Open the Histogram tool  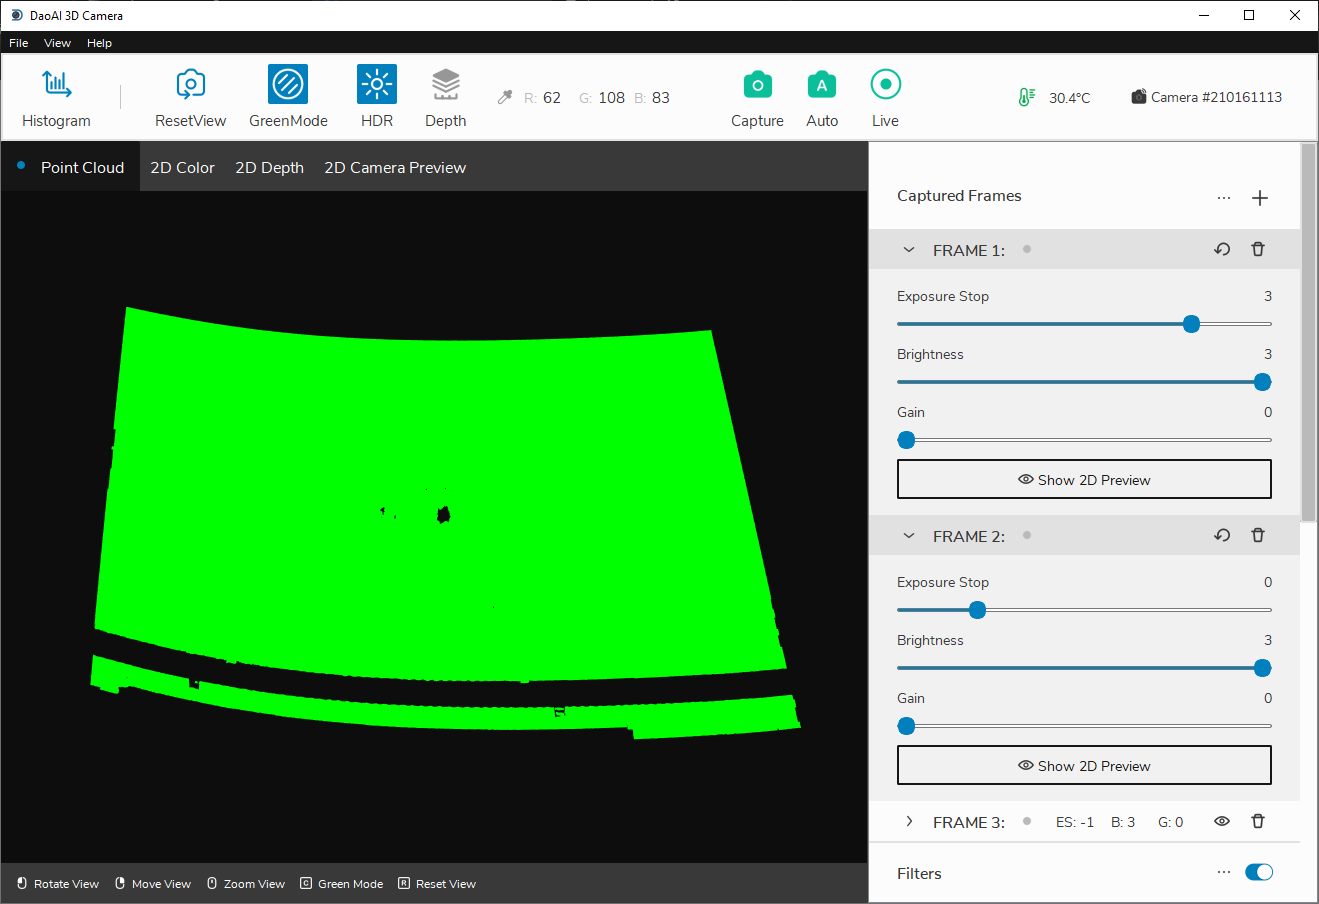coord(56,85)
